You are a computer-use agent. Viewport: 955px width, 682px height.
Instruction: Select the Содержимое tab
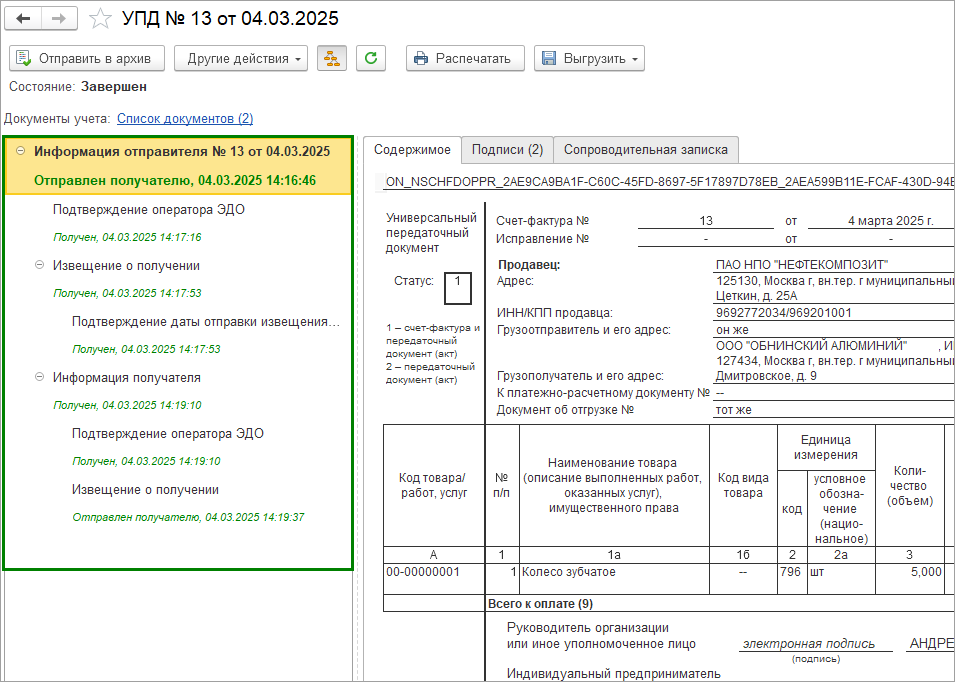[x=412, y=150]
